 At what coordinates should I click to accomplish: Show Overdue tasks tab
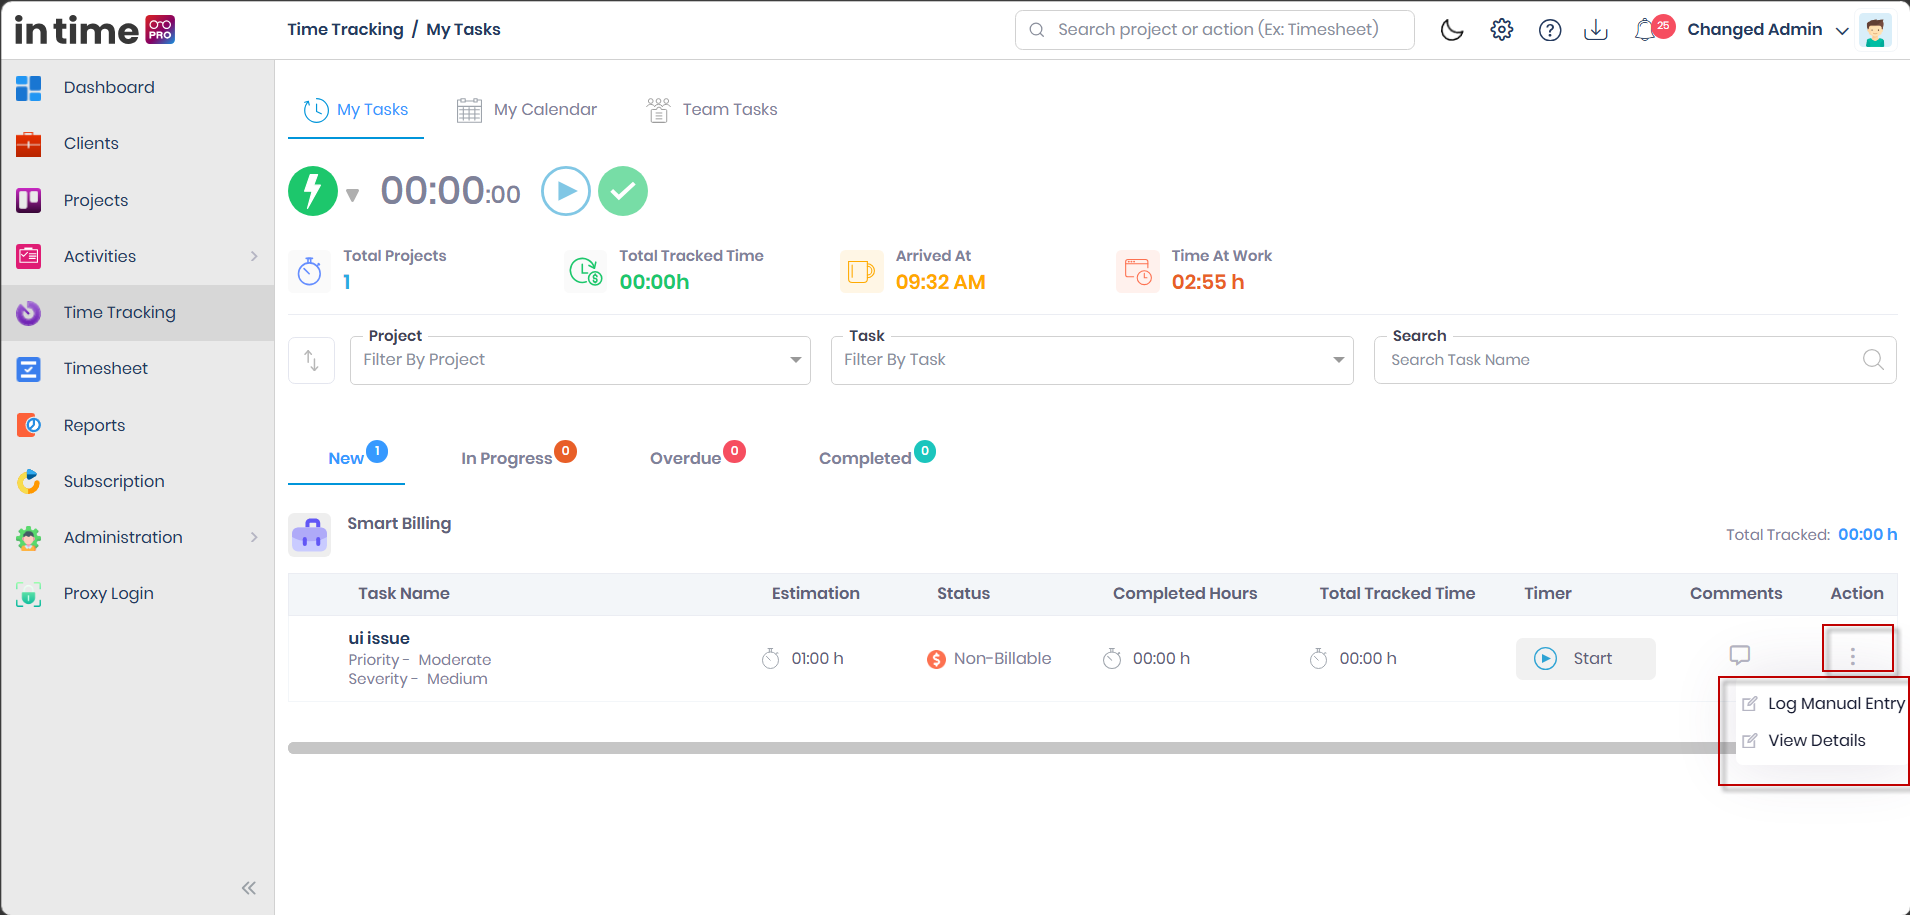pyautogui.click(x=697, y=457)
